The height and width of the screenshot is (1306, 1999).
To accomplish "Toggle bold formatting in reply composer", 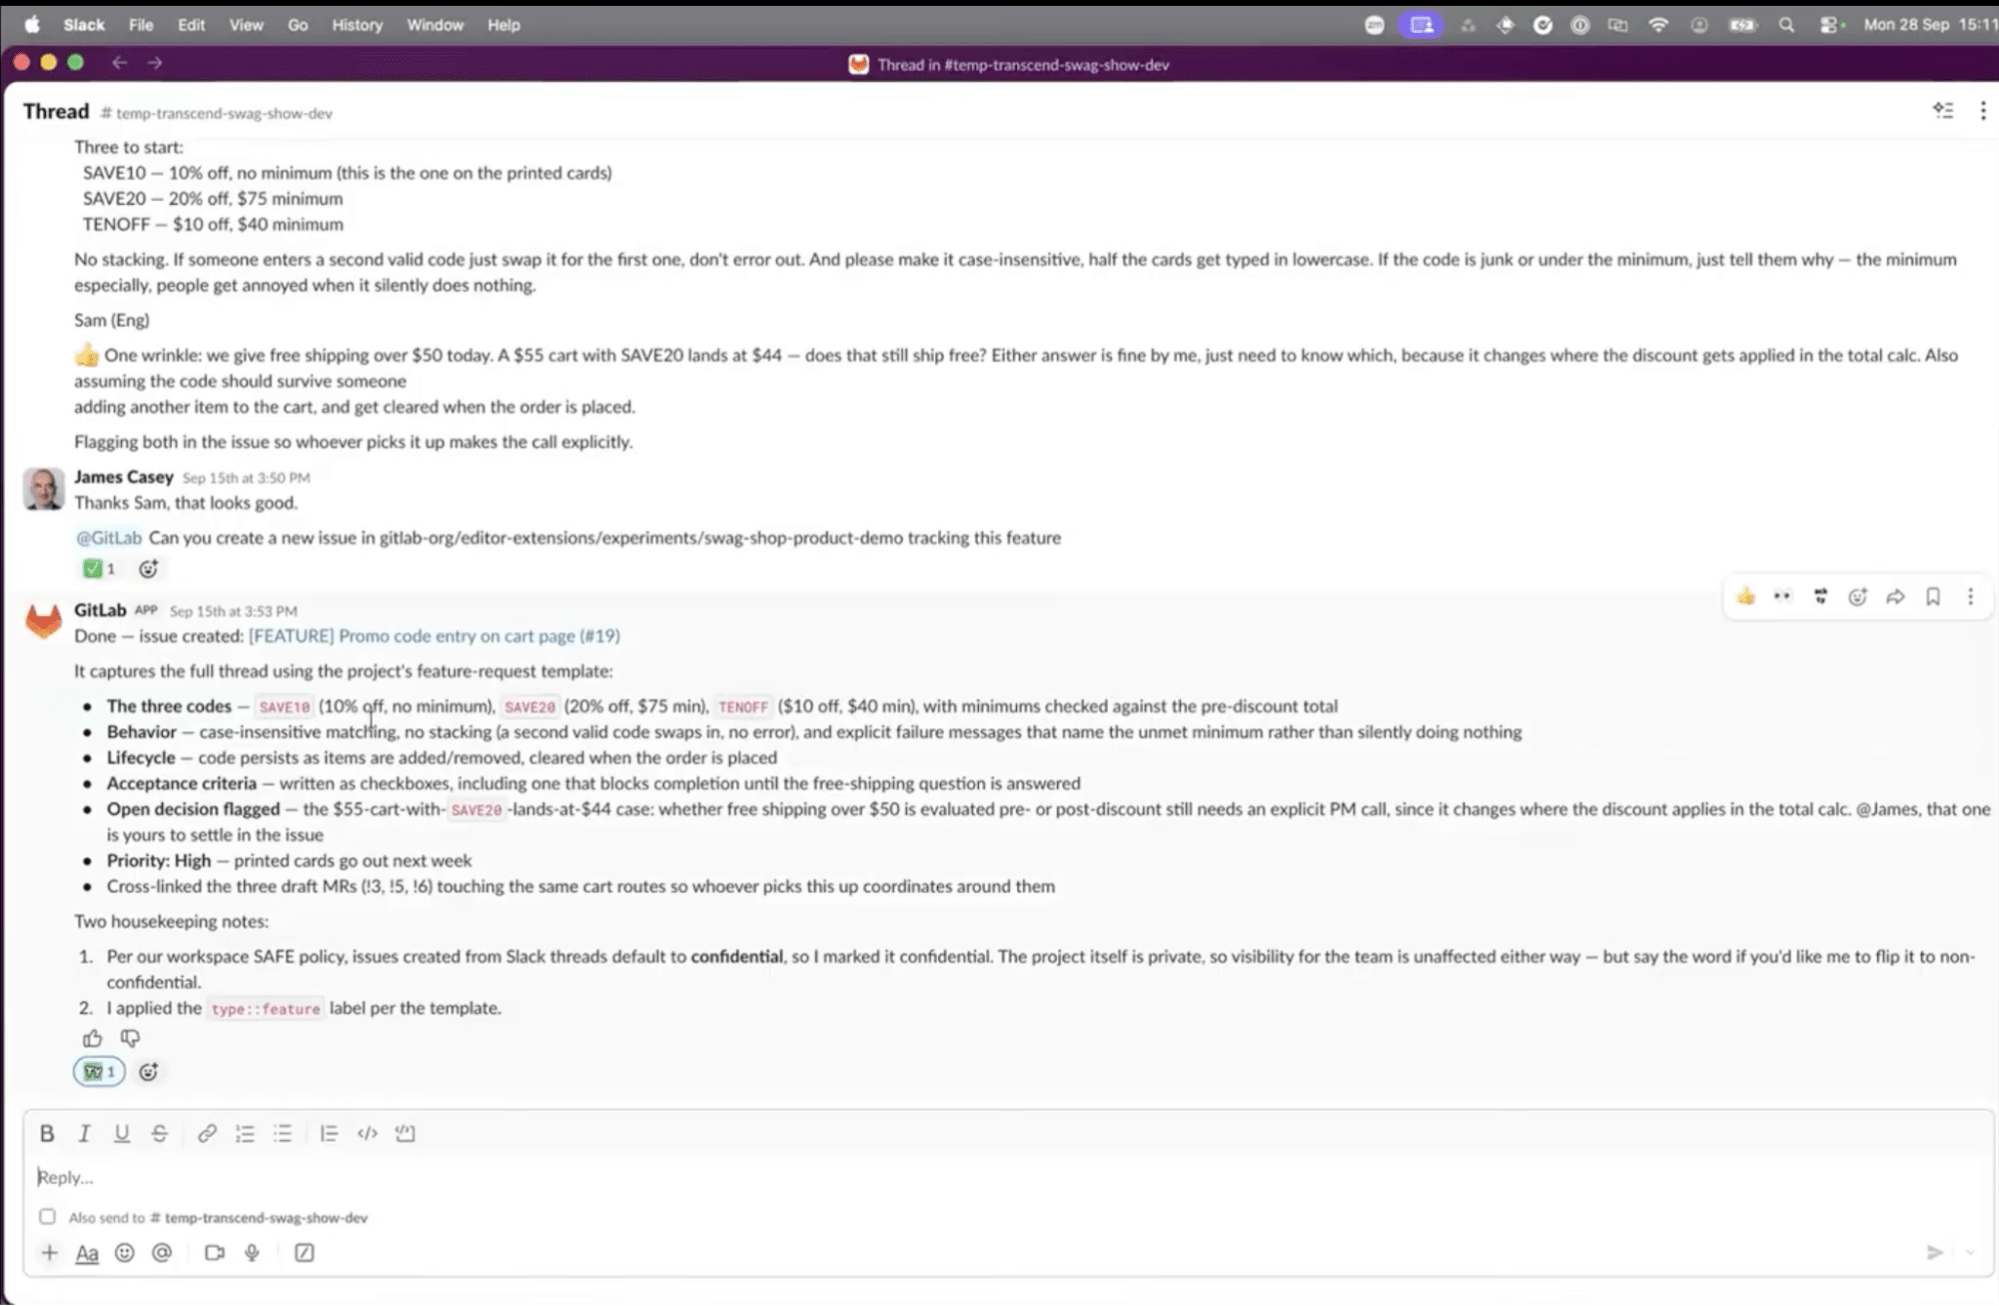I will tap(46, 1133).
